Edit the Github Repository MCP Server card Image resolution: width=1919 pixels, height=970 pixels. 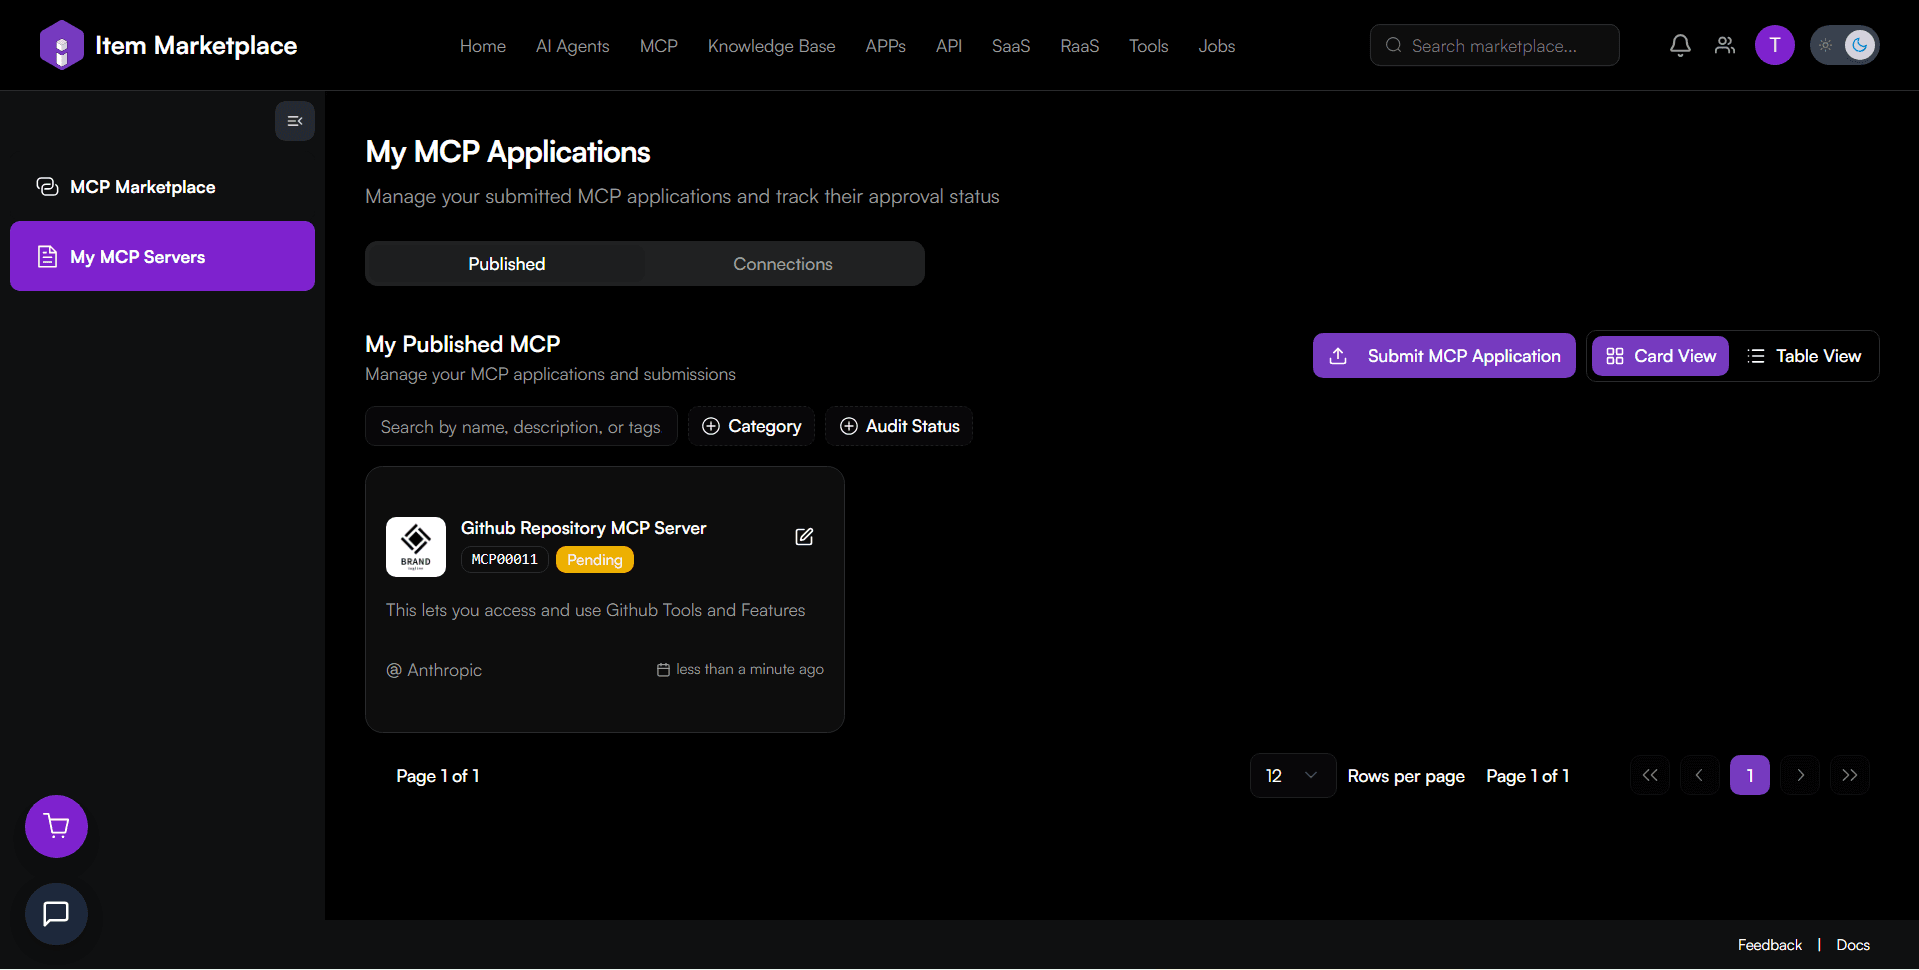pos(804,537)
